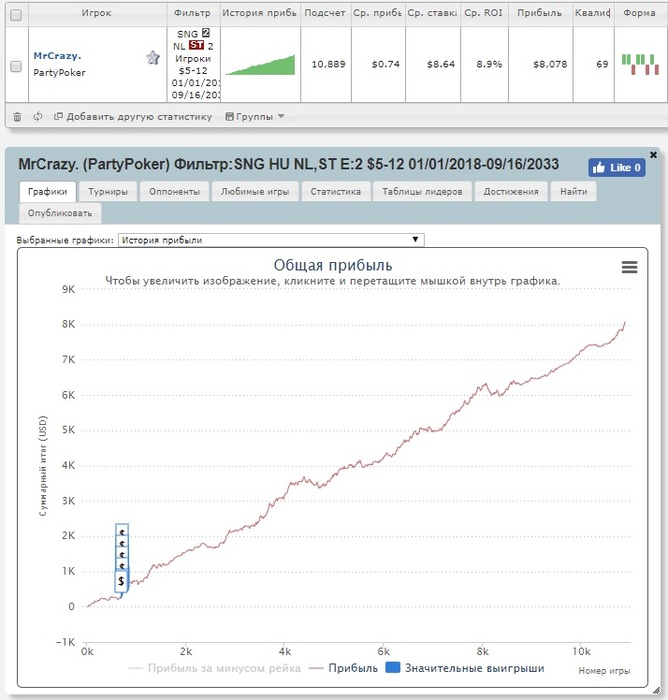Close the MrCrazy. statistics panel
This screenshot has width=668, height=700.
(653, 154)
